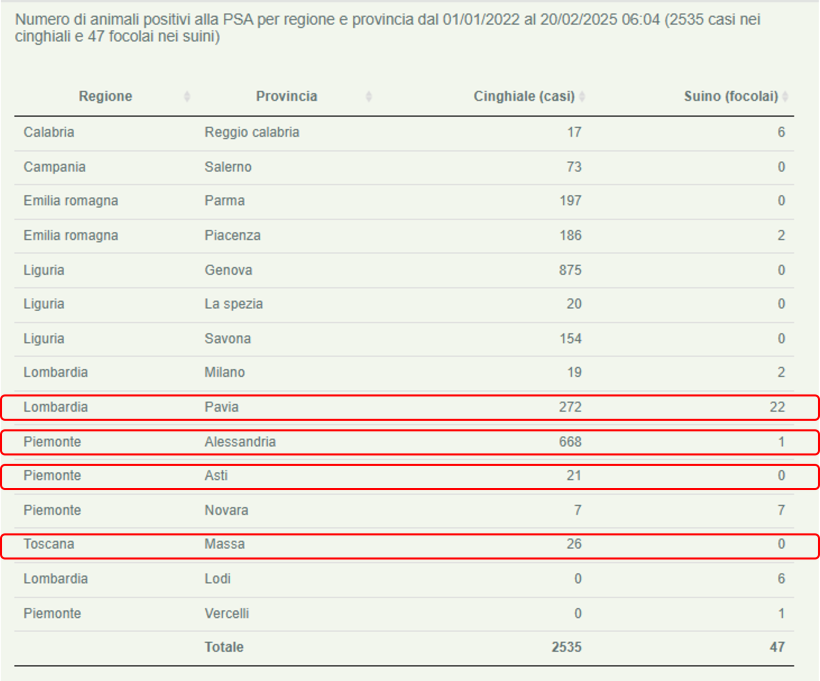Click the sort icon beside Suino (focolai)

[x=787, y=96]
